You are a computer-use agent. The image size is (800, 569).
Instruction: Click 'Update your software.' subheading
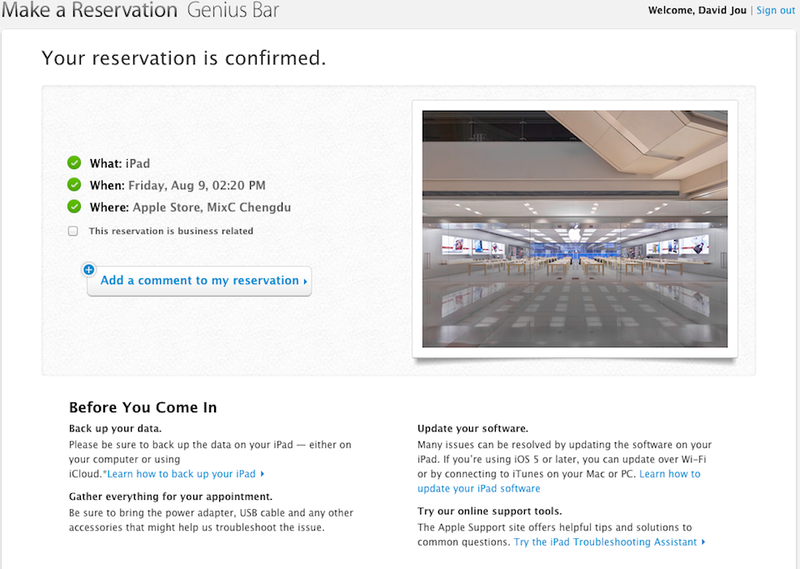[472, 429]
